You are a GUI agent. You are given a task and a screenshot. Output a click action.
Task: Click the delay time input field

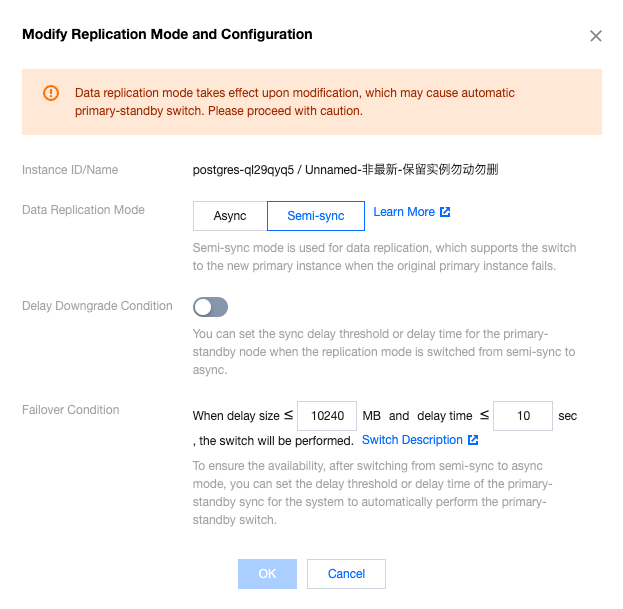[522, 416]
